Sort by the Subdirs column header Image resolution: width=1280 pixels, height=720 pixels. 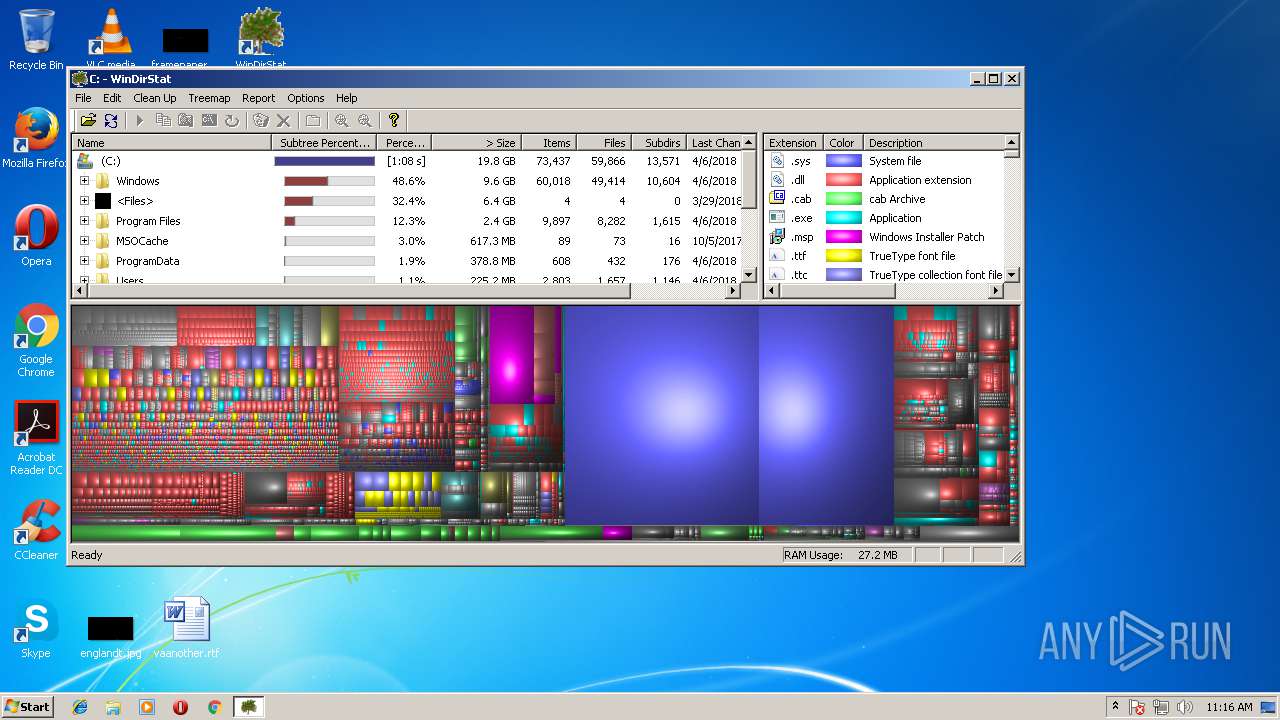659,143
